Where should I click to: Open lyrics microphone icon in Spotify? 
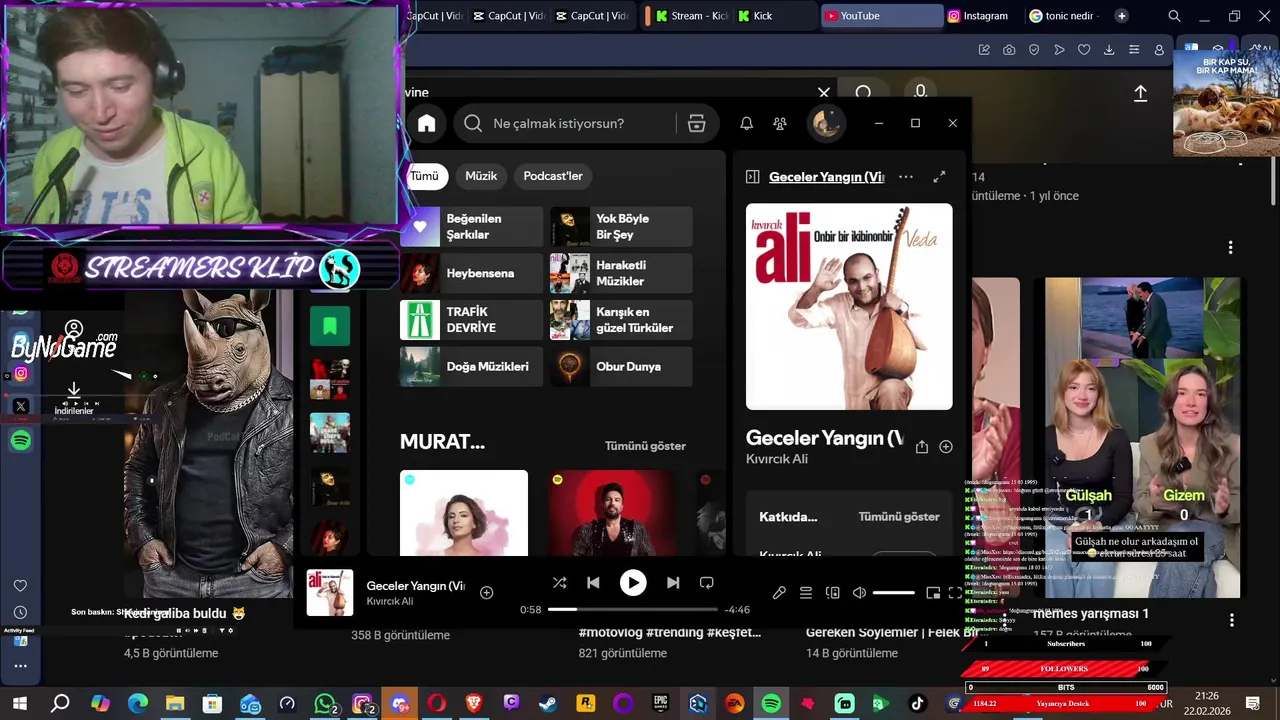coord(779,593)
